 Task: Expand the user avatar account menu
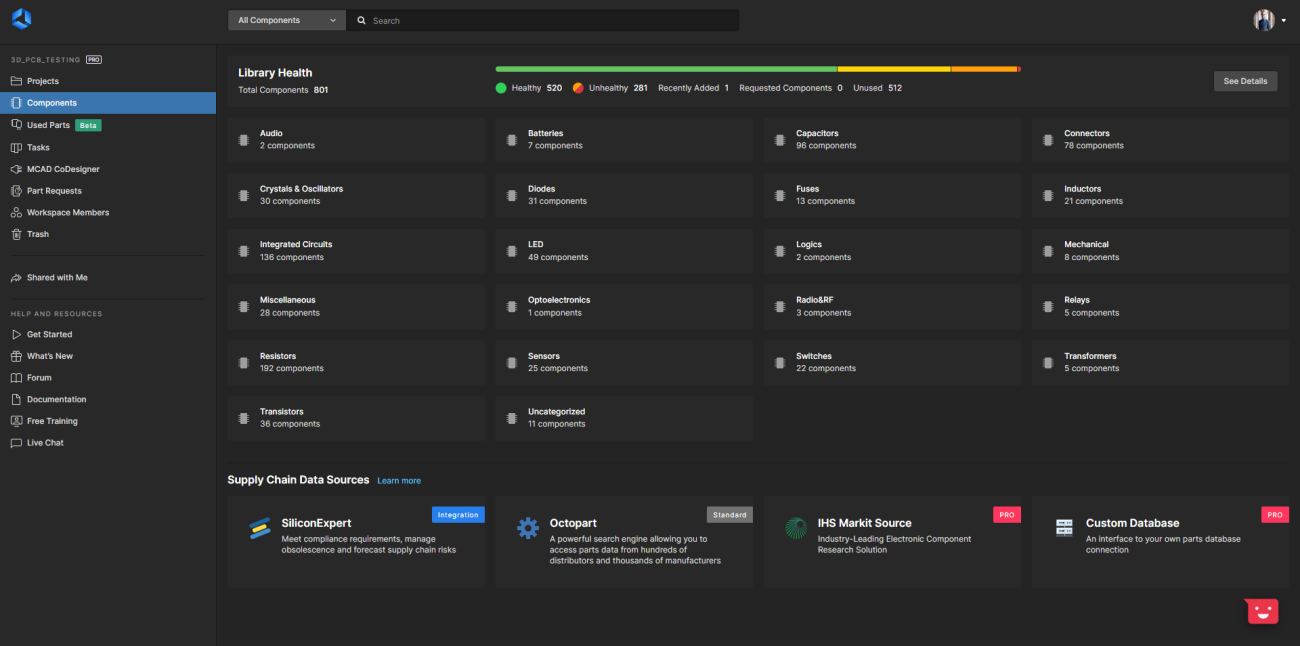click(x=1269, y=20)
